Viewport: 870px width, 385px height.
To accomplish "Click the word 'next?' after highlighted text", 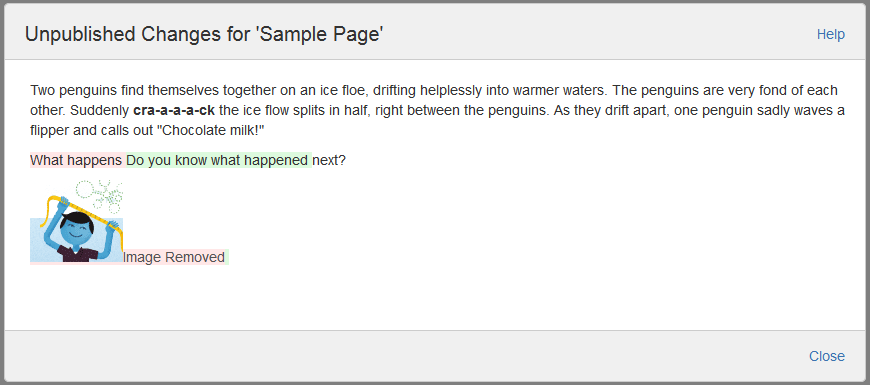I will 329,160.
